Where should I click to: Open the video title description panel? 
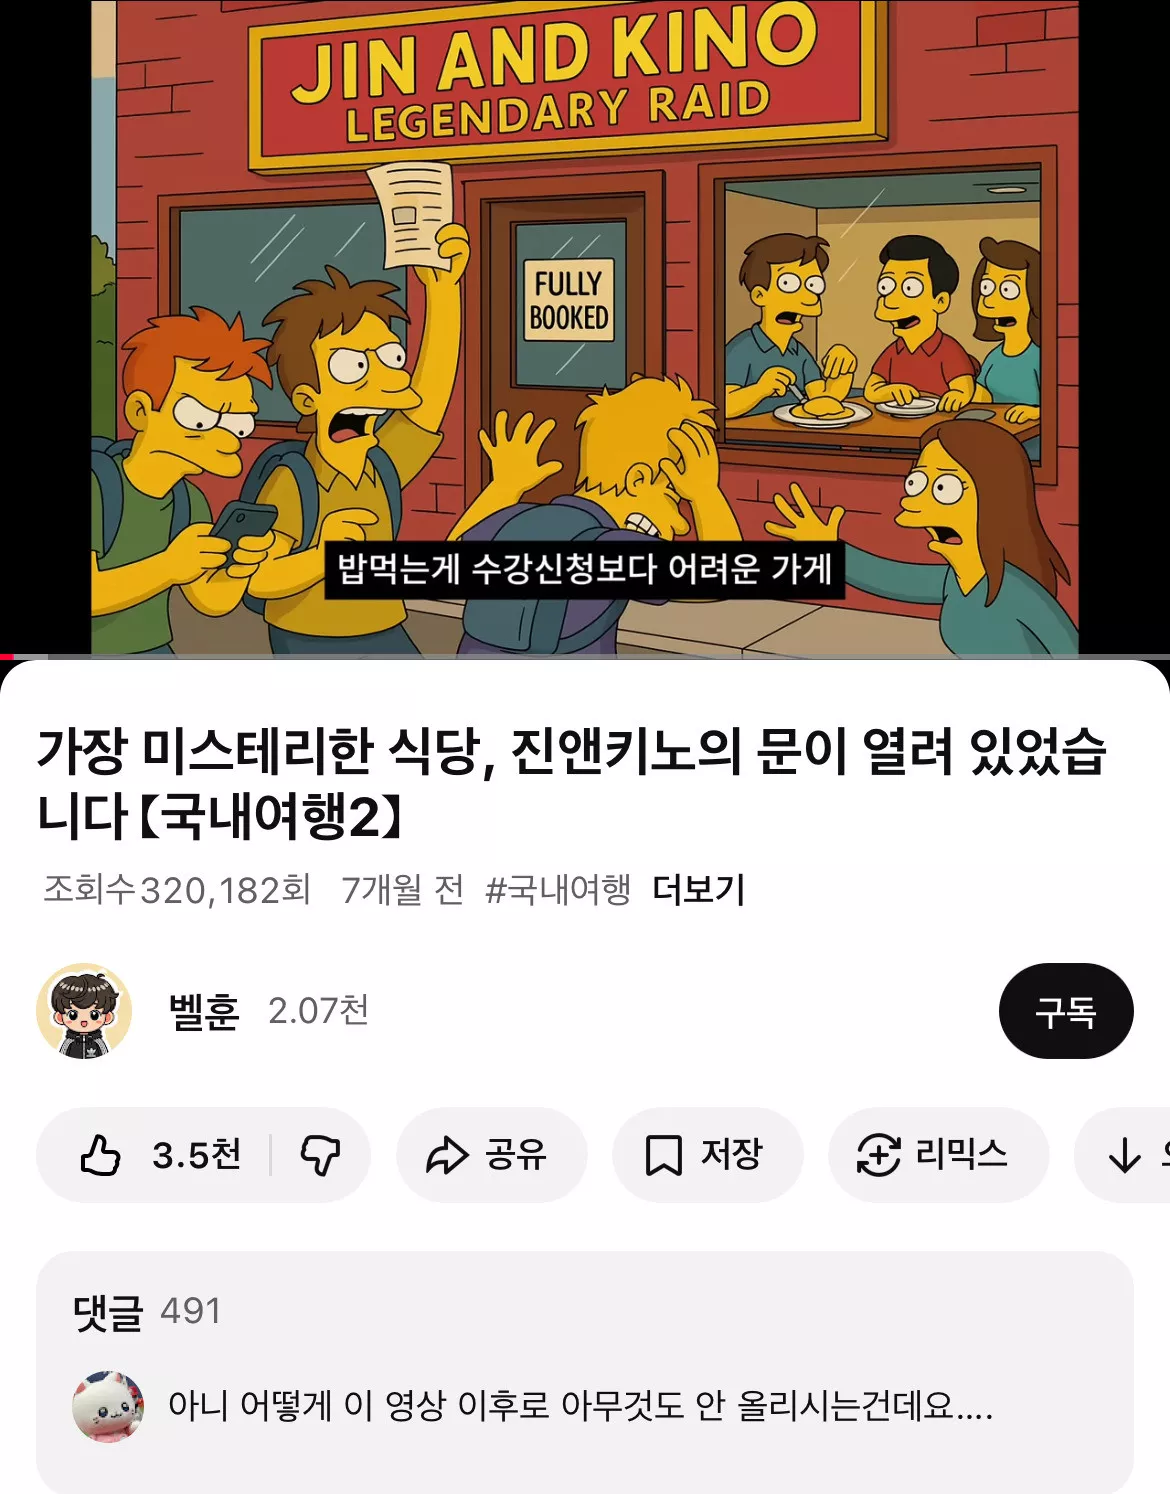click(x=572, y=783)
